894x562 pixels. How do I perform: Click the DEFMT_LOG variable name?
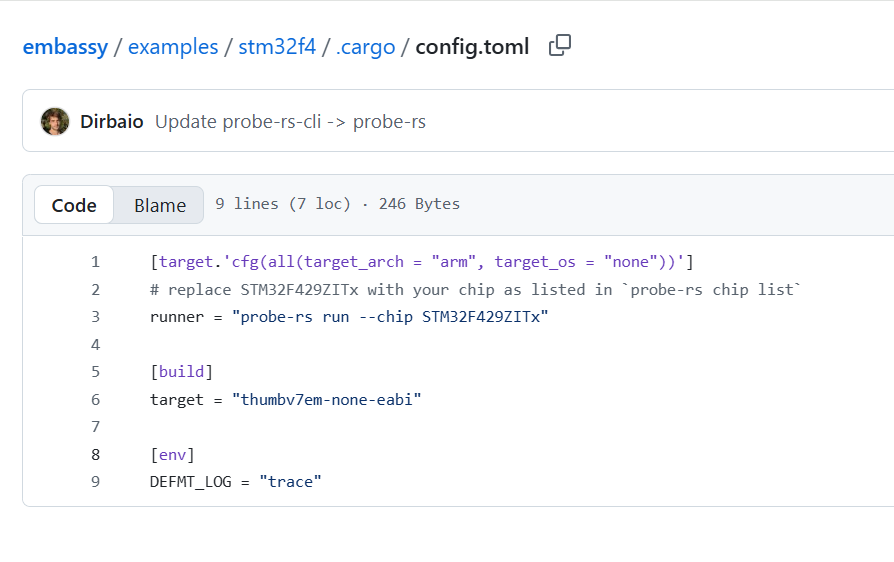(190, 481)
